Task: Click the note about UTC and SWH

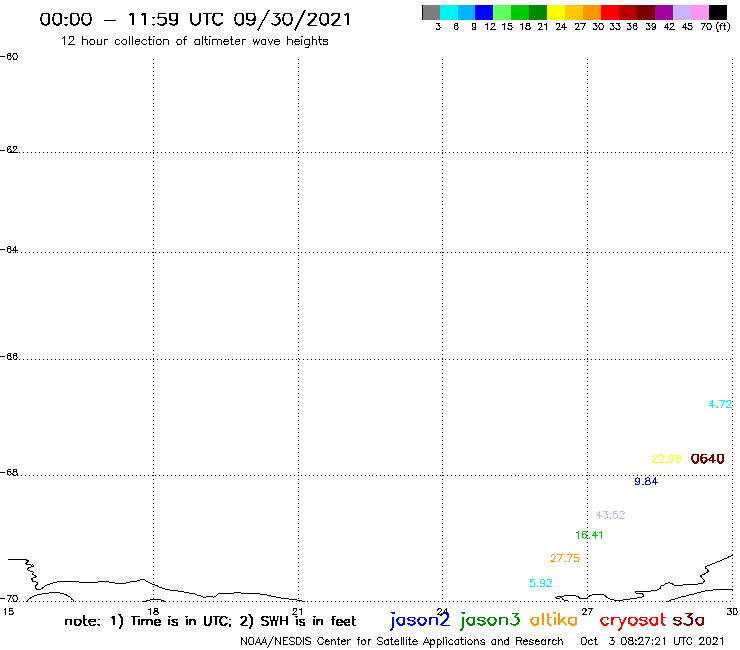Action: point(210,621)
